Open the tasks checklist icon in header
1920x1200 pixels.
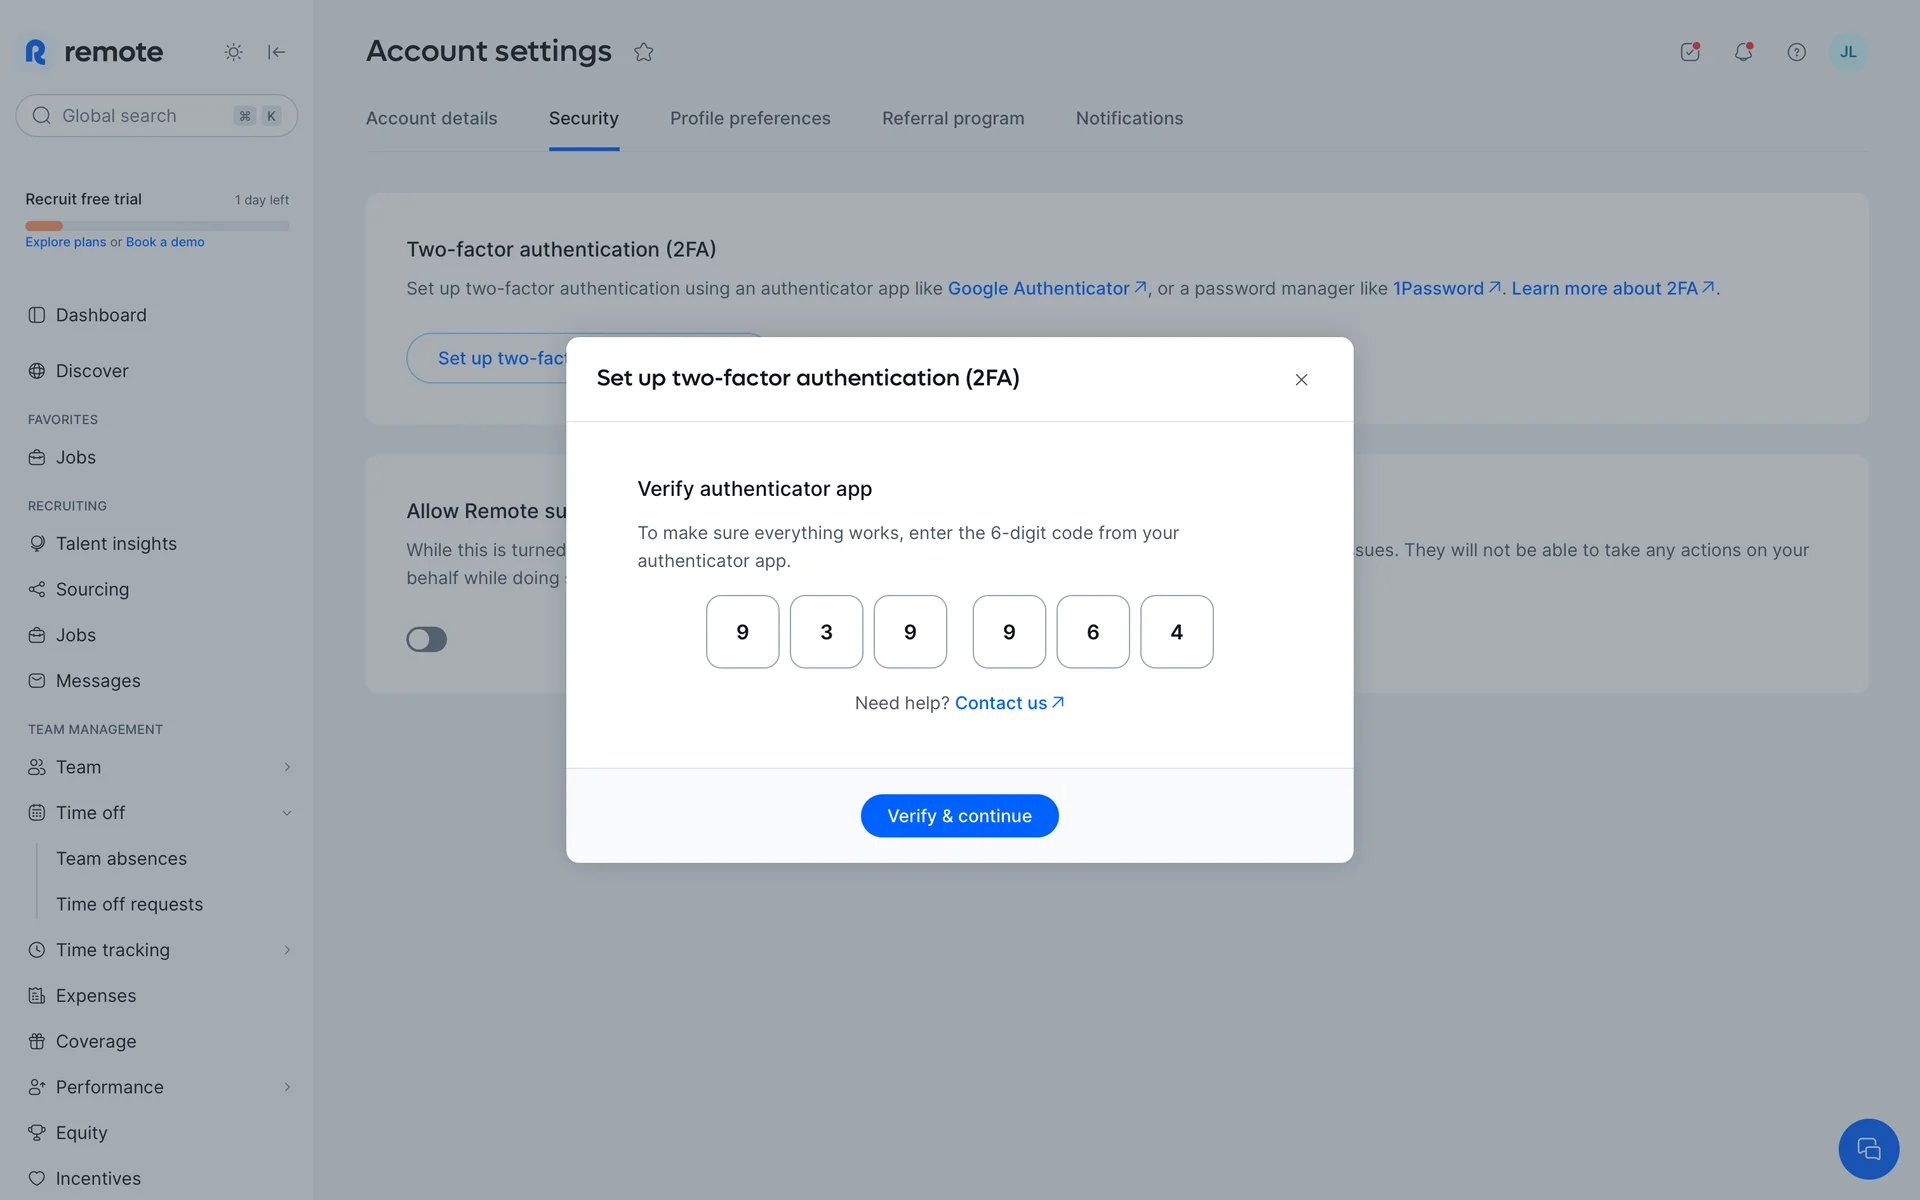(x=1690, y=52)
